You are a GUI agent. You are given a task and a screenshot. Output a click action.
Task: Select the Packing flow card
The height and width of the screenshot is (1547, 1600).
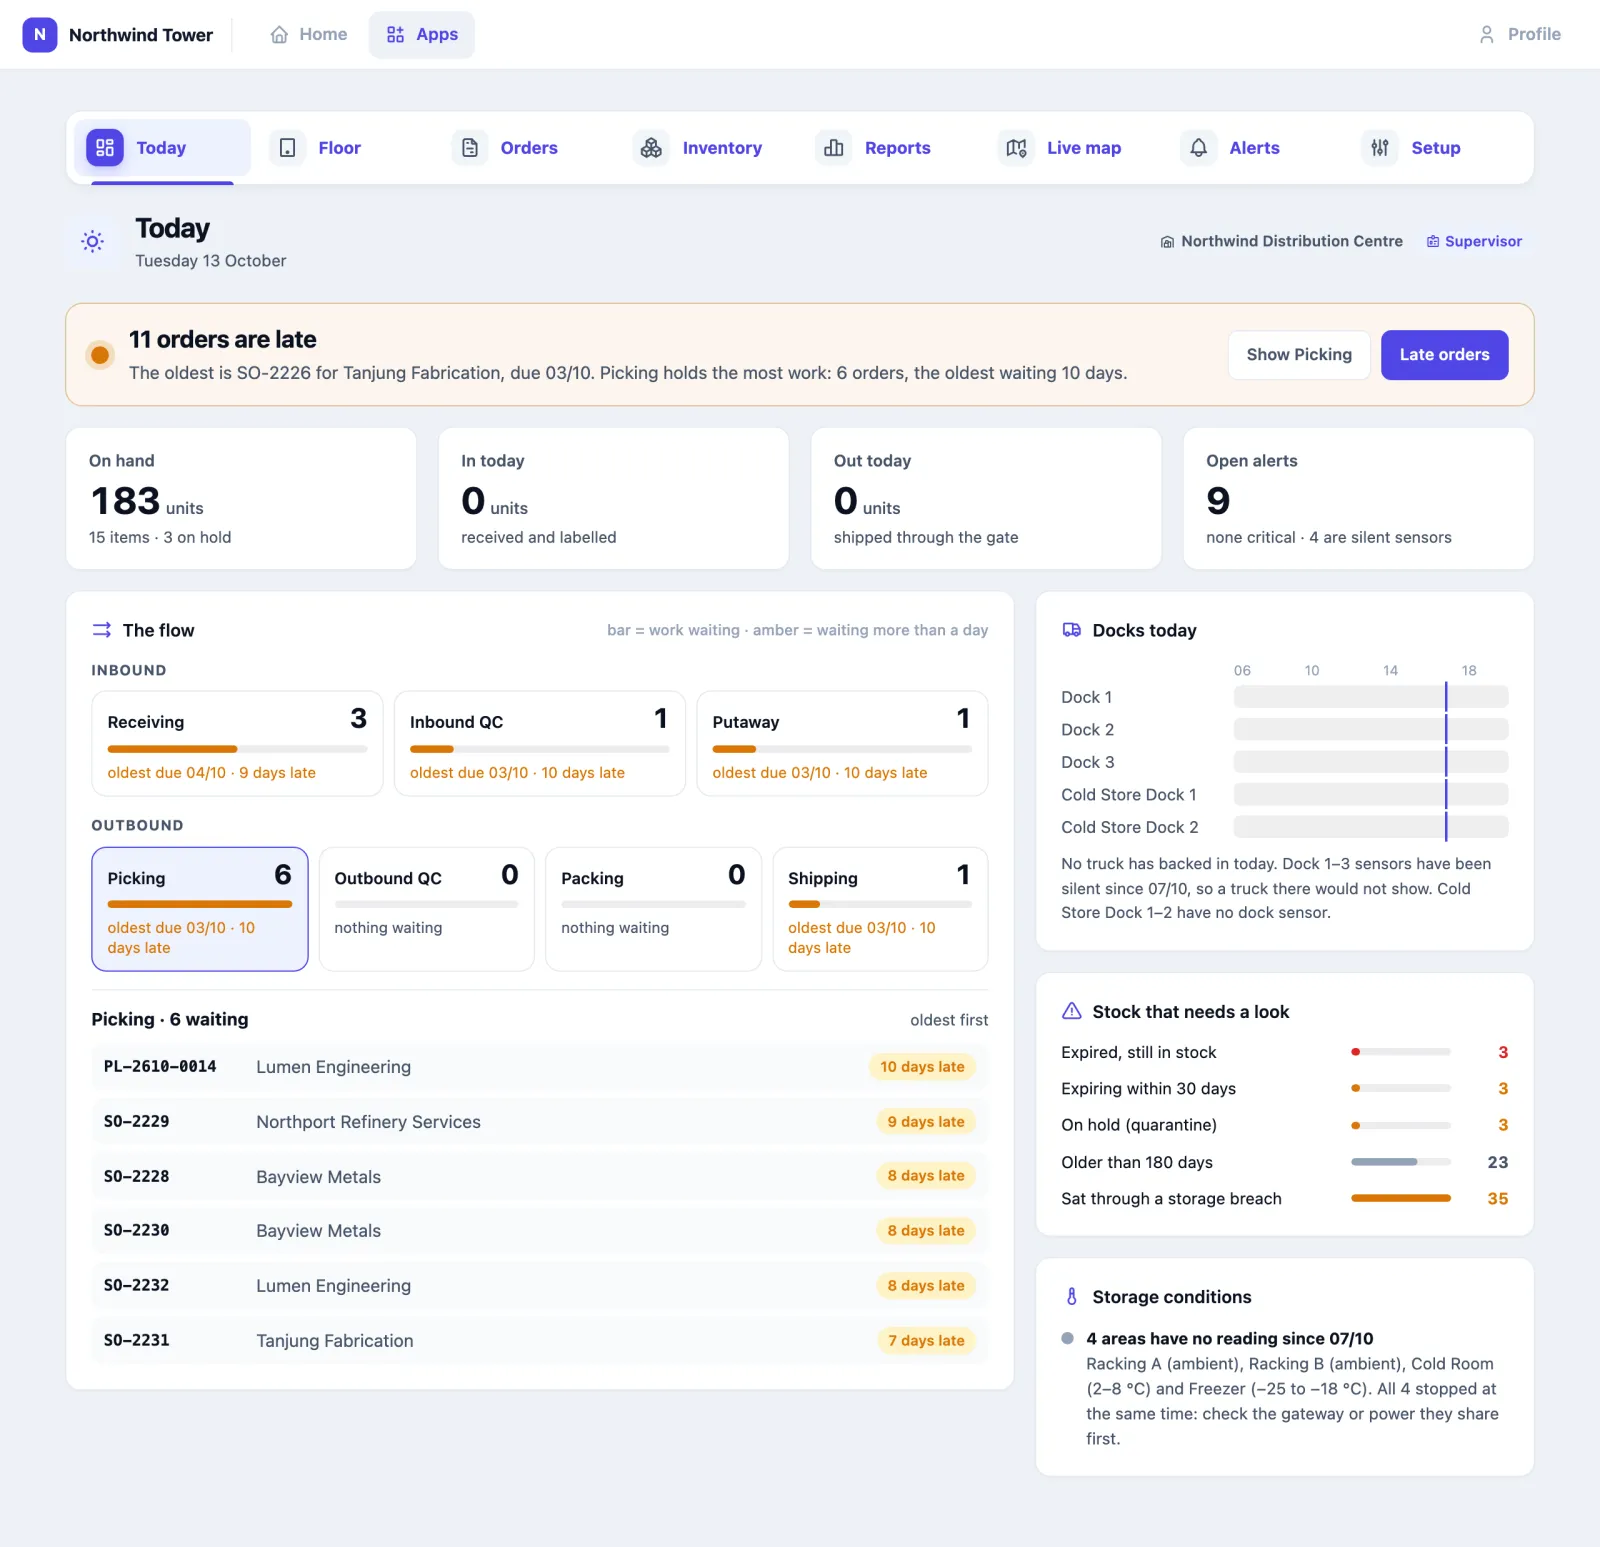coord(653,909)
